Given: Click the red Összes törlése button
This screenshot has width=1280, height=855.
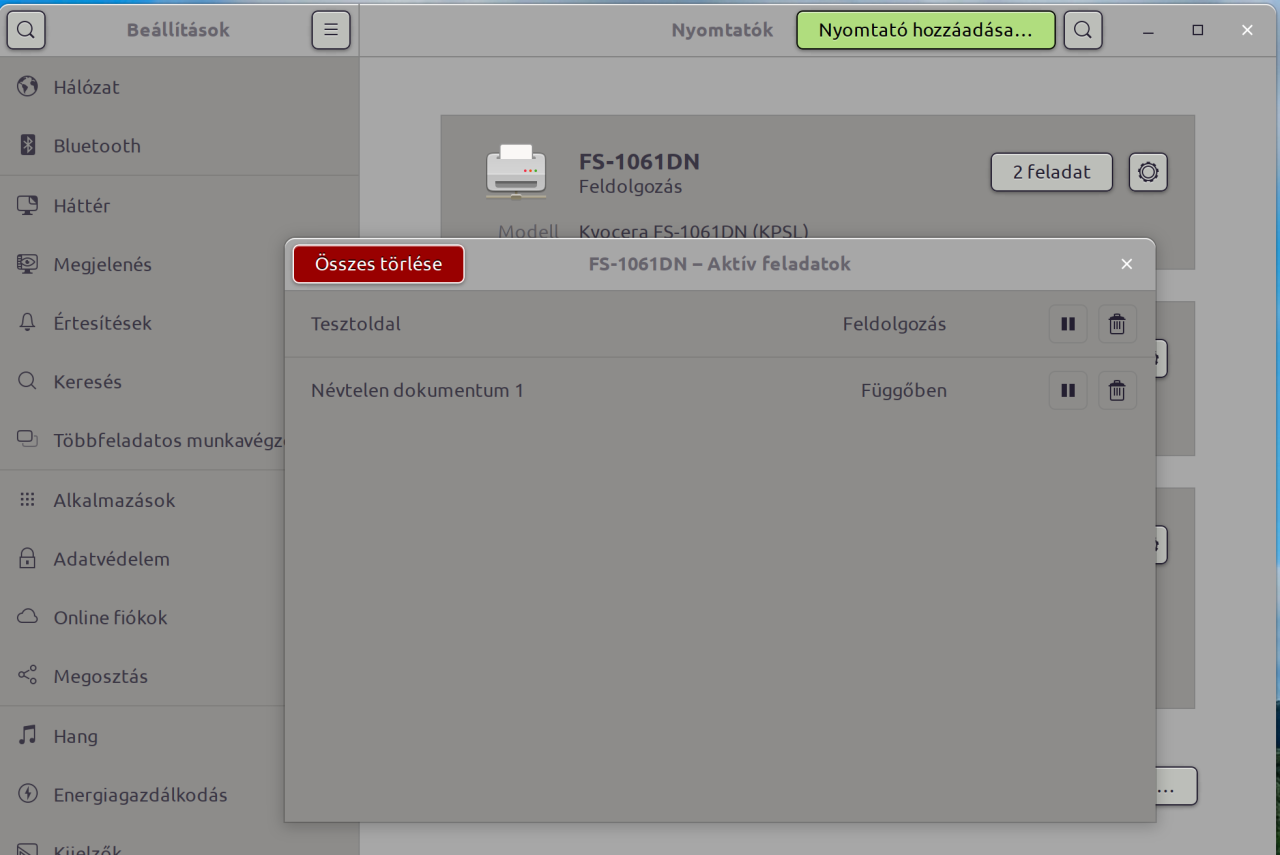Looking at the screenshot, I should click(378, 264).
